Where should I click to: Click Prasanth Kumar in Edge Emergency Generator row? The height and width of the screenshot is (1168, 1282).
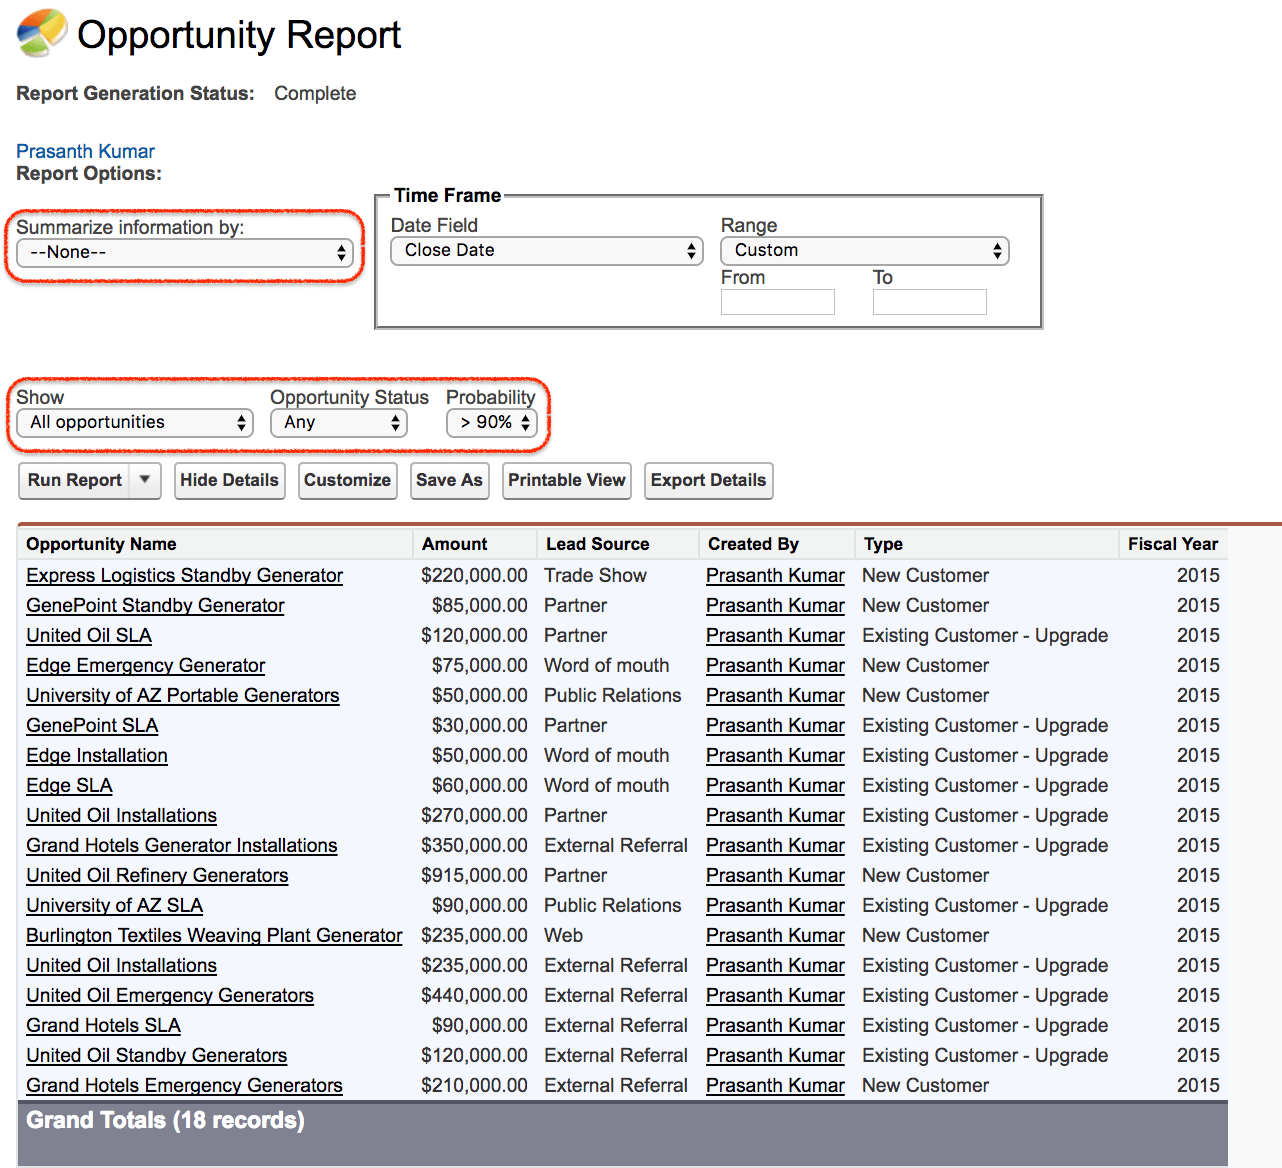point(775,665)
